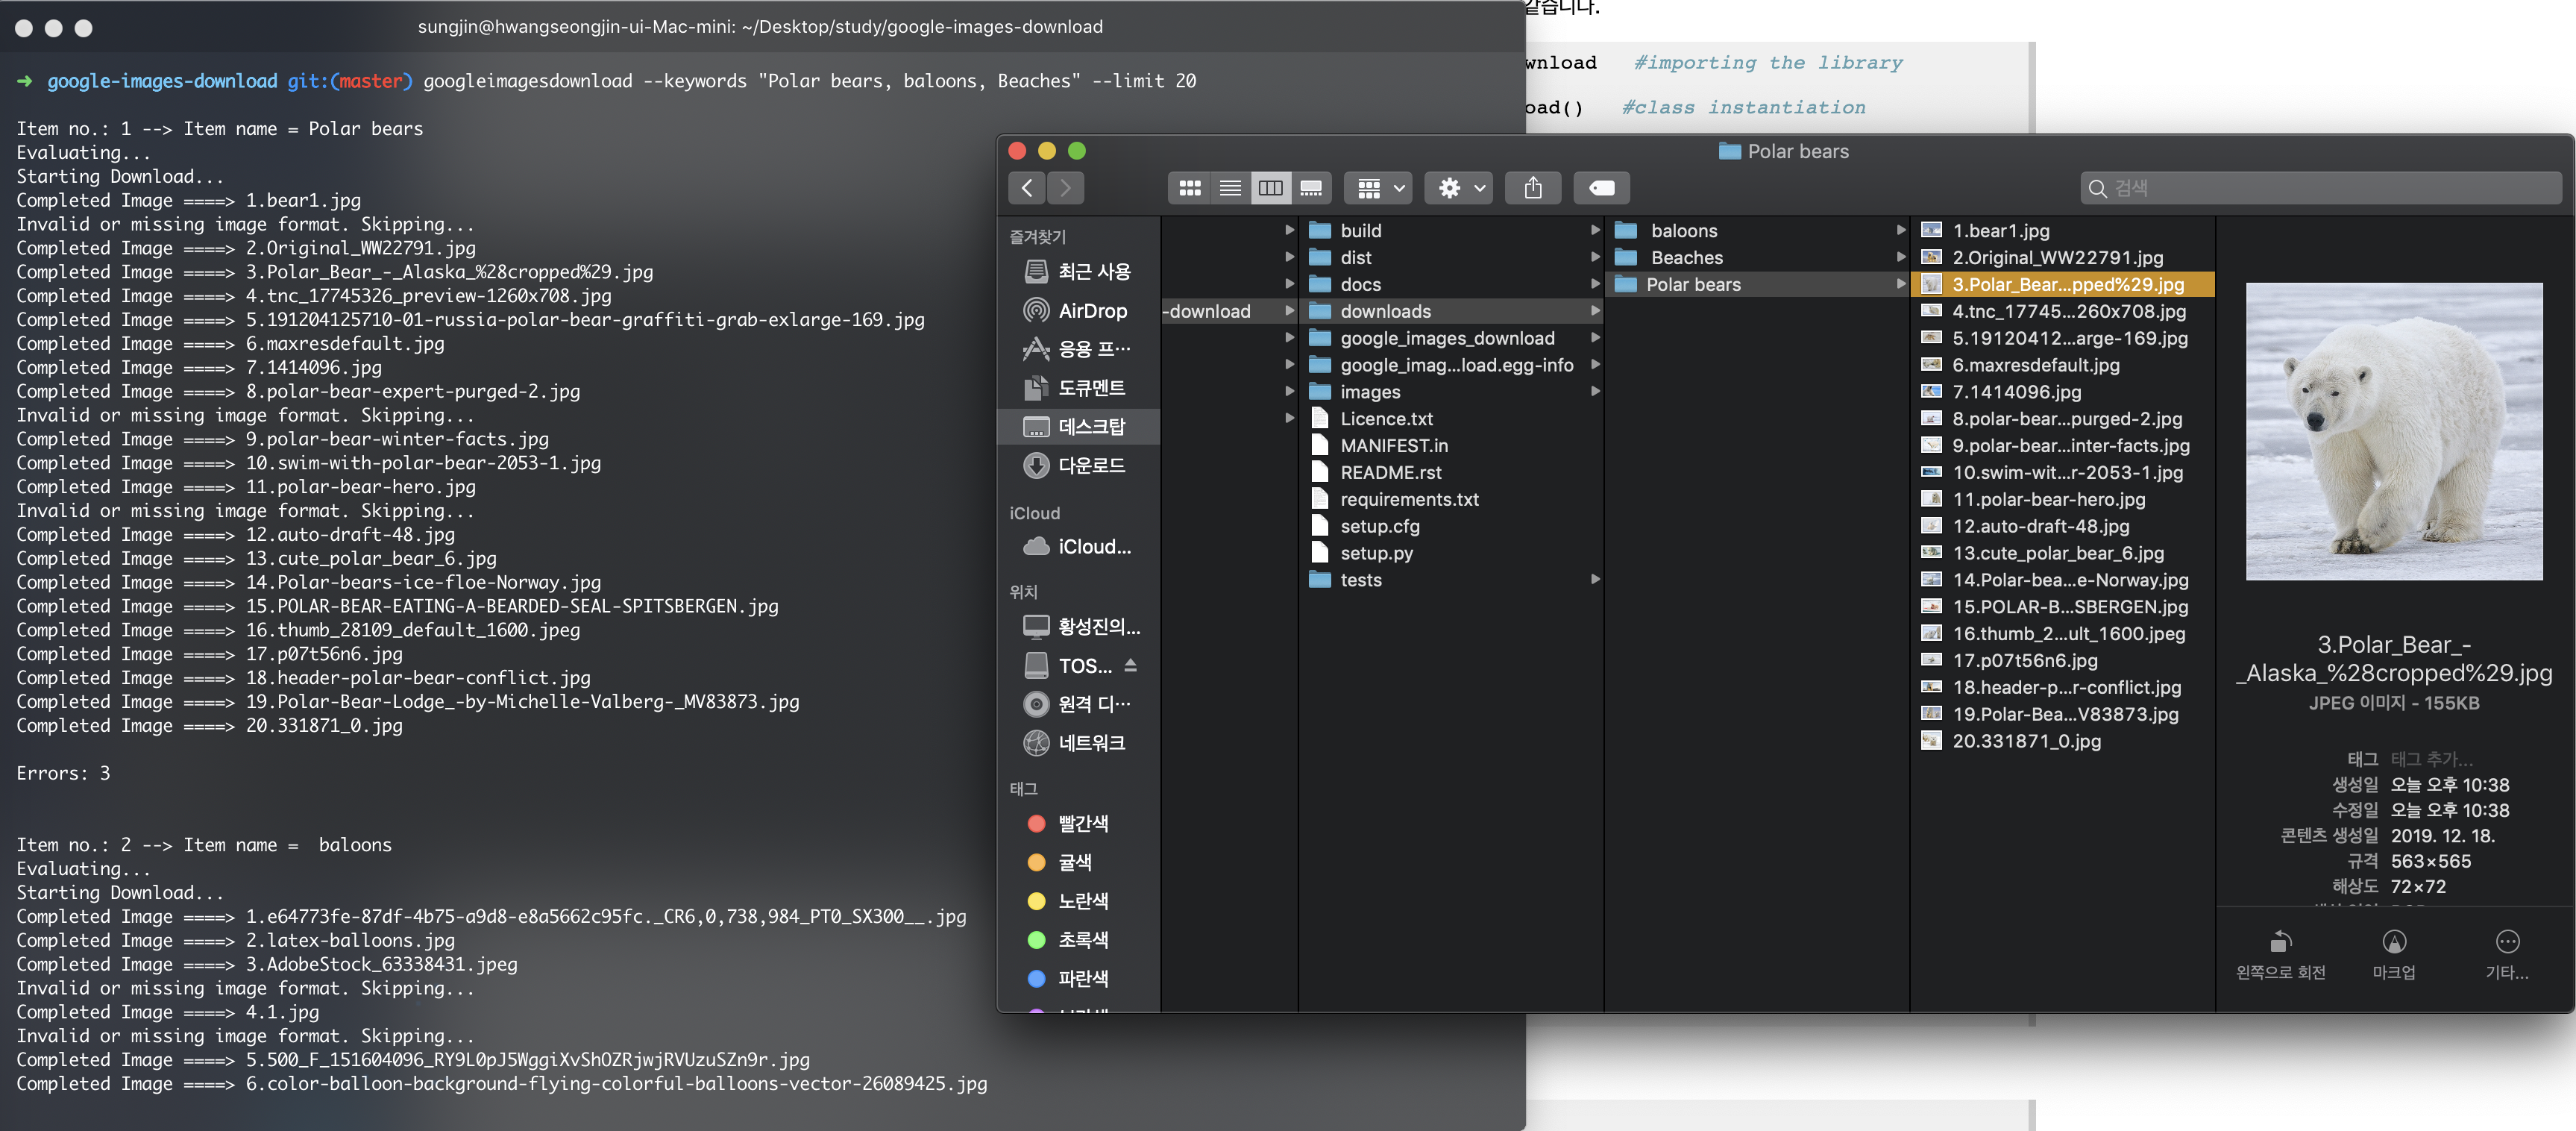This screenshot has width=2576, height=1131.
Task: Expand google_images_download folder arrow
Action: [1595, 338]
